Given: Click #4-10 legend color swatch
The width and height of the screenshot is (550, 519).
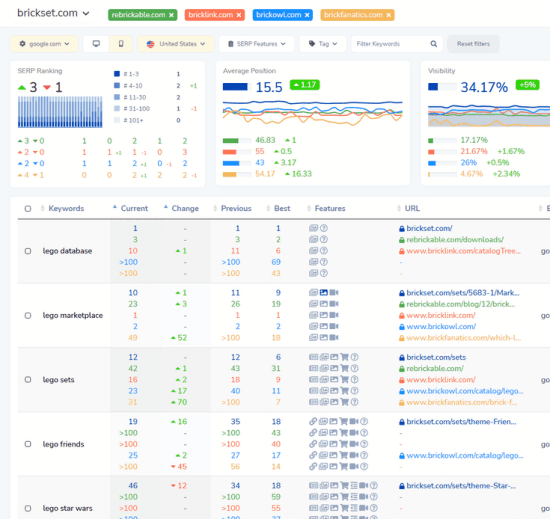Looking at the screenshot, I should tap(117, 86).
